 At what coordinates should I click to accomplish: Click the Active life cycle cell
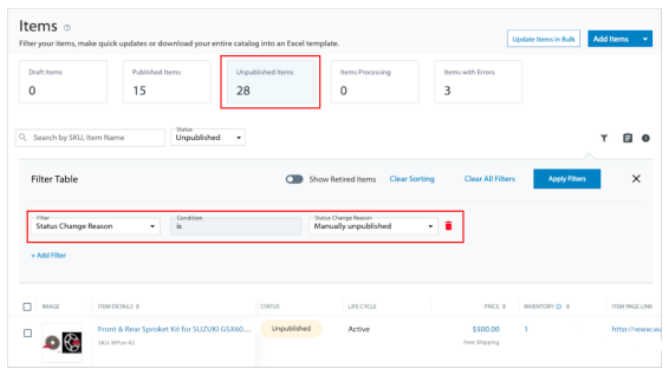point(359,329)
